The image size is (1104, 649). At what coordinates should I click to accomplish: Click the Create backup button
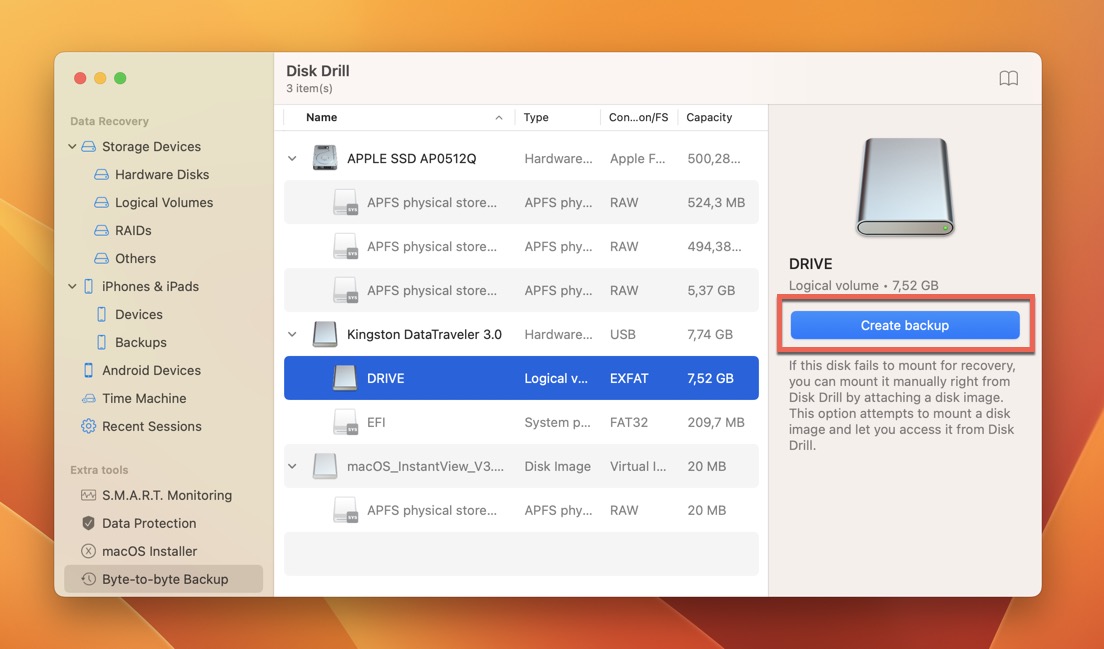pyautogui.click(x=904, y=325)
